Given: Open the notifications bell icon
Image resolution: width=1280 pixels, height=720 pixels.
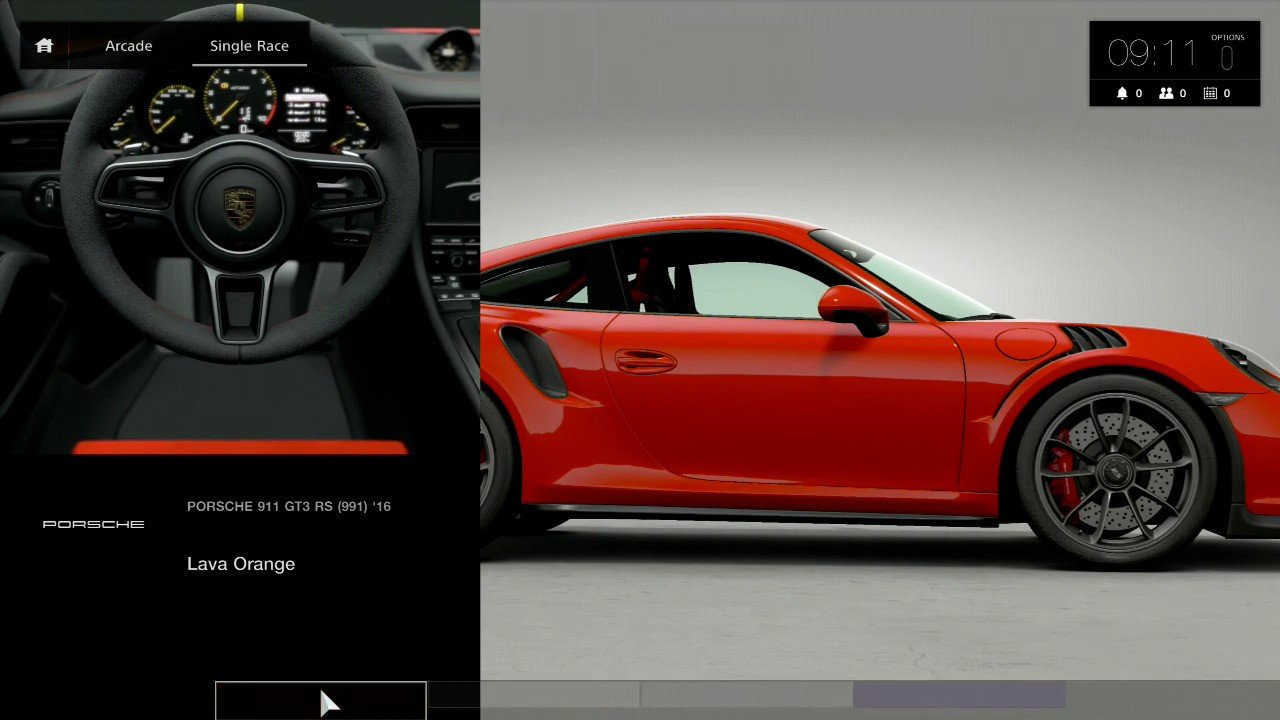Looking at the screenshot, I should [x=1122, y=93].
